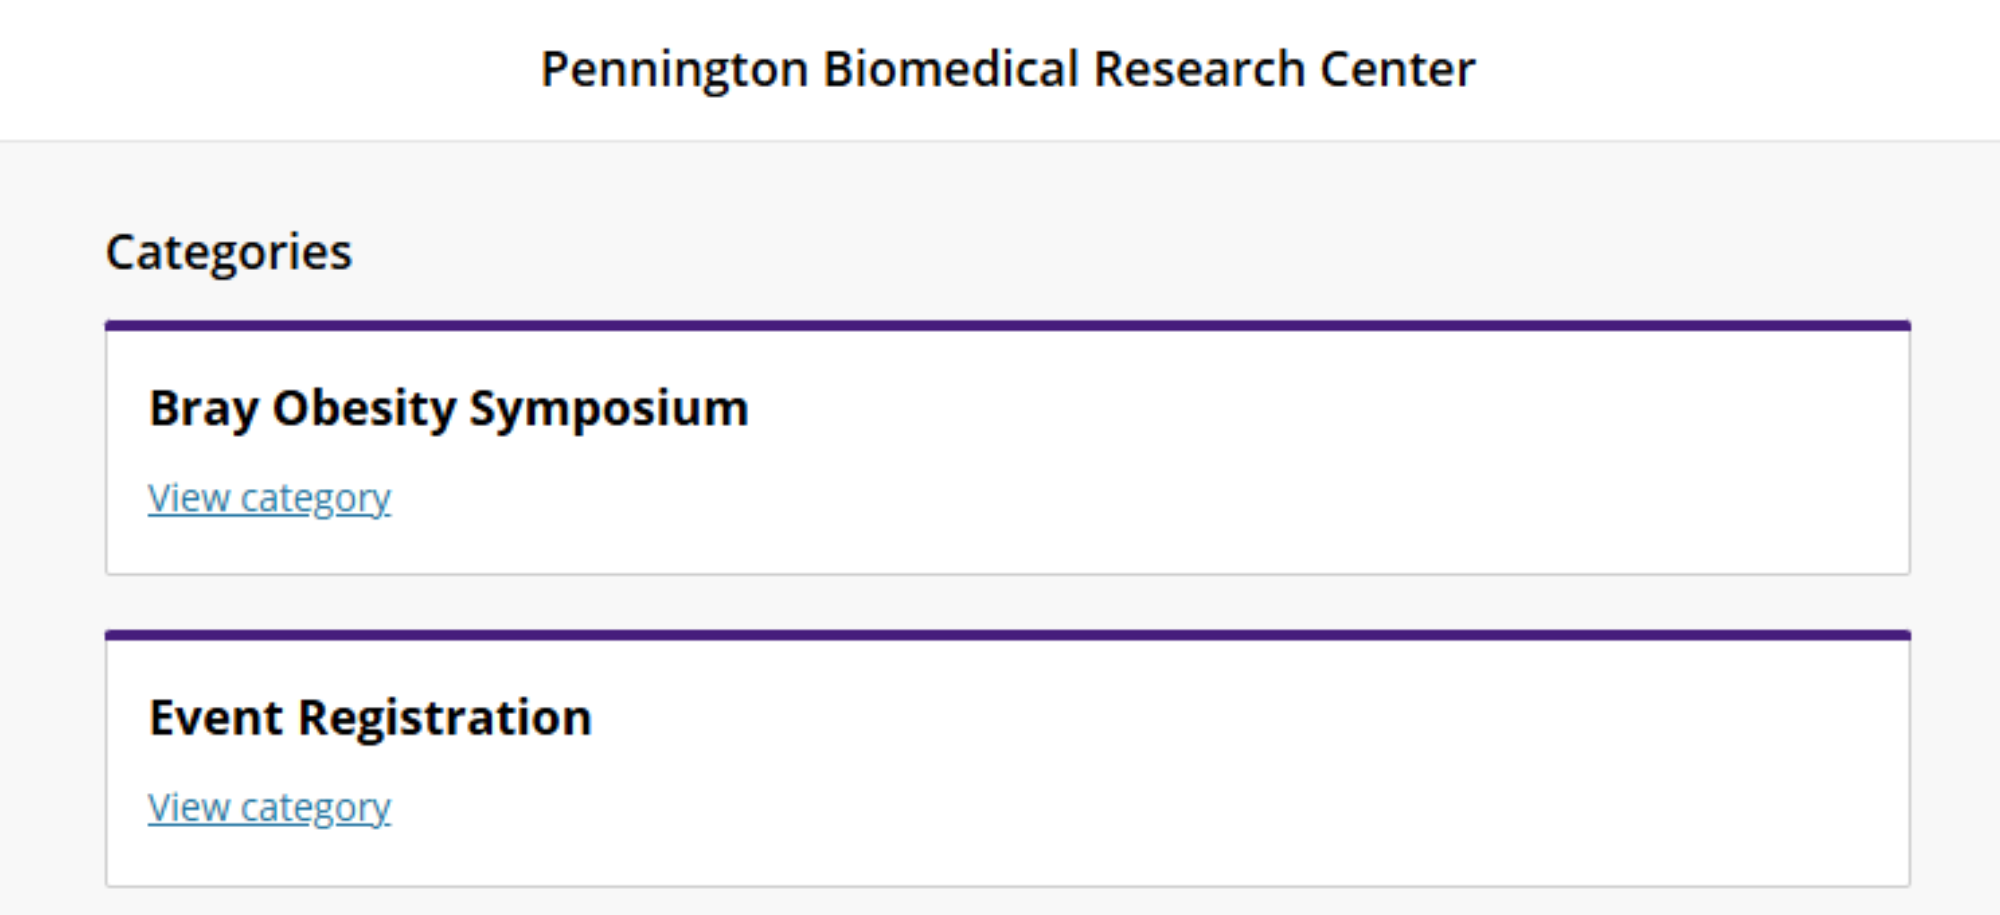
Task: Click the word "Research" in the page header
Action: click(1199, 70)
